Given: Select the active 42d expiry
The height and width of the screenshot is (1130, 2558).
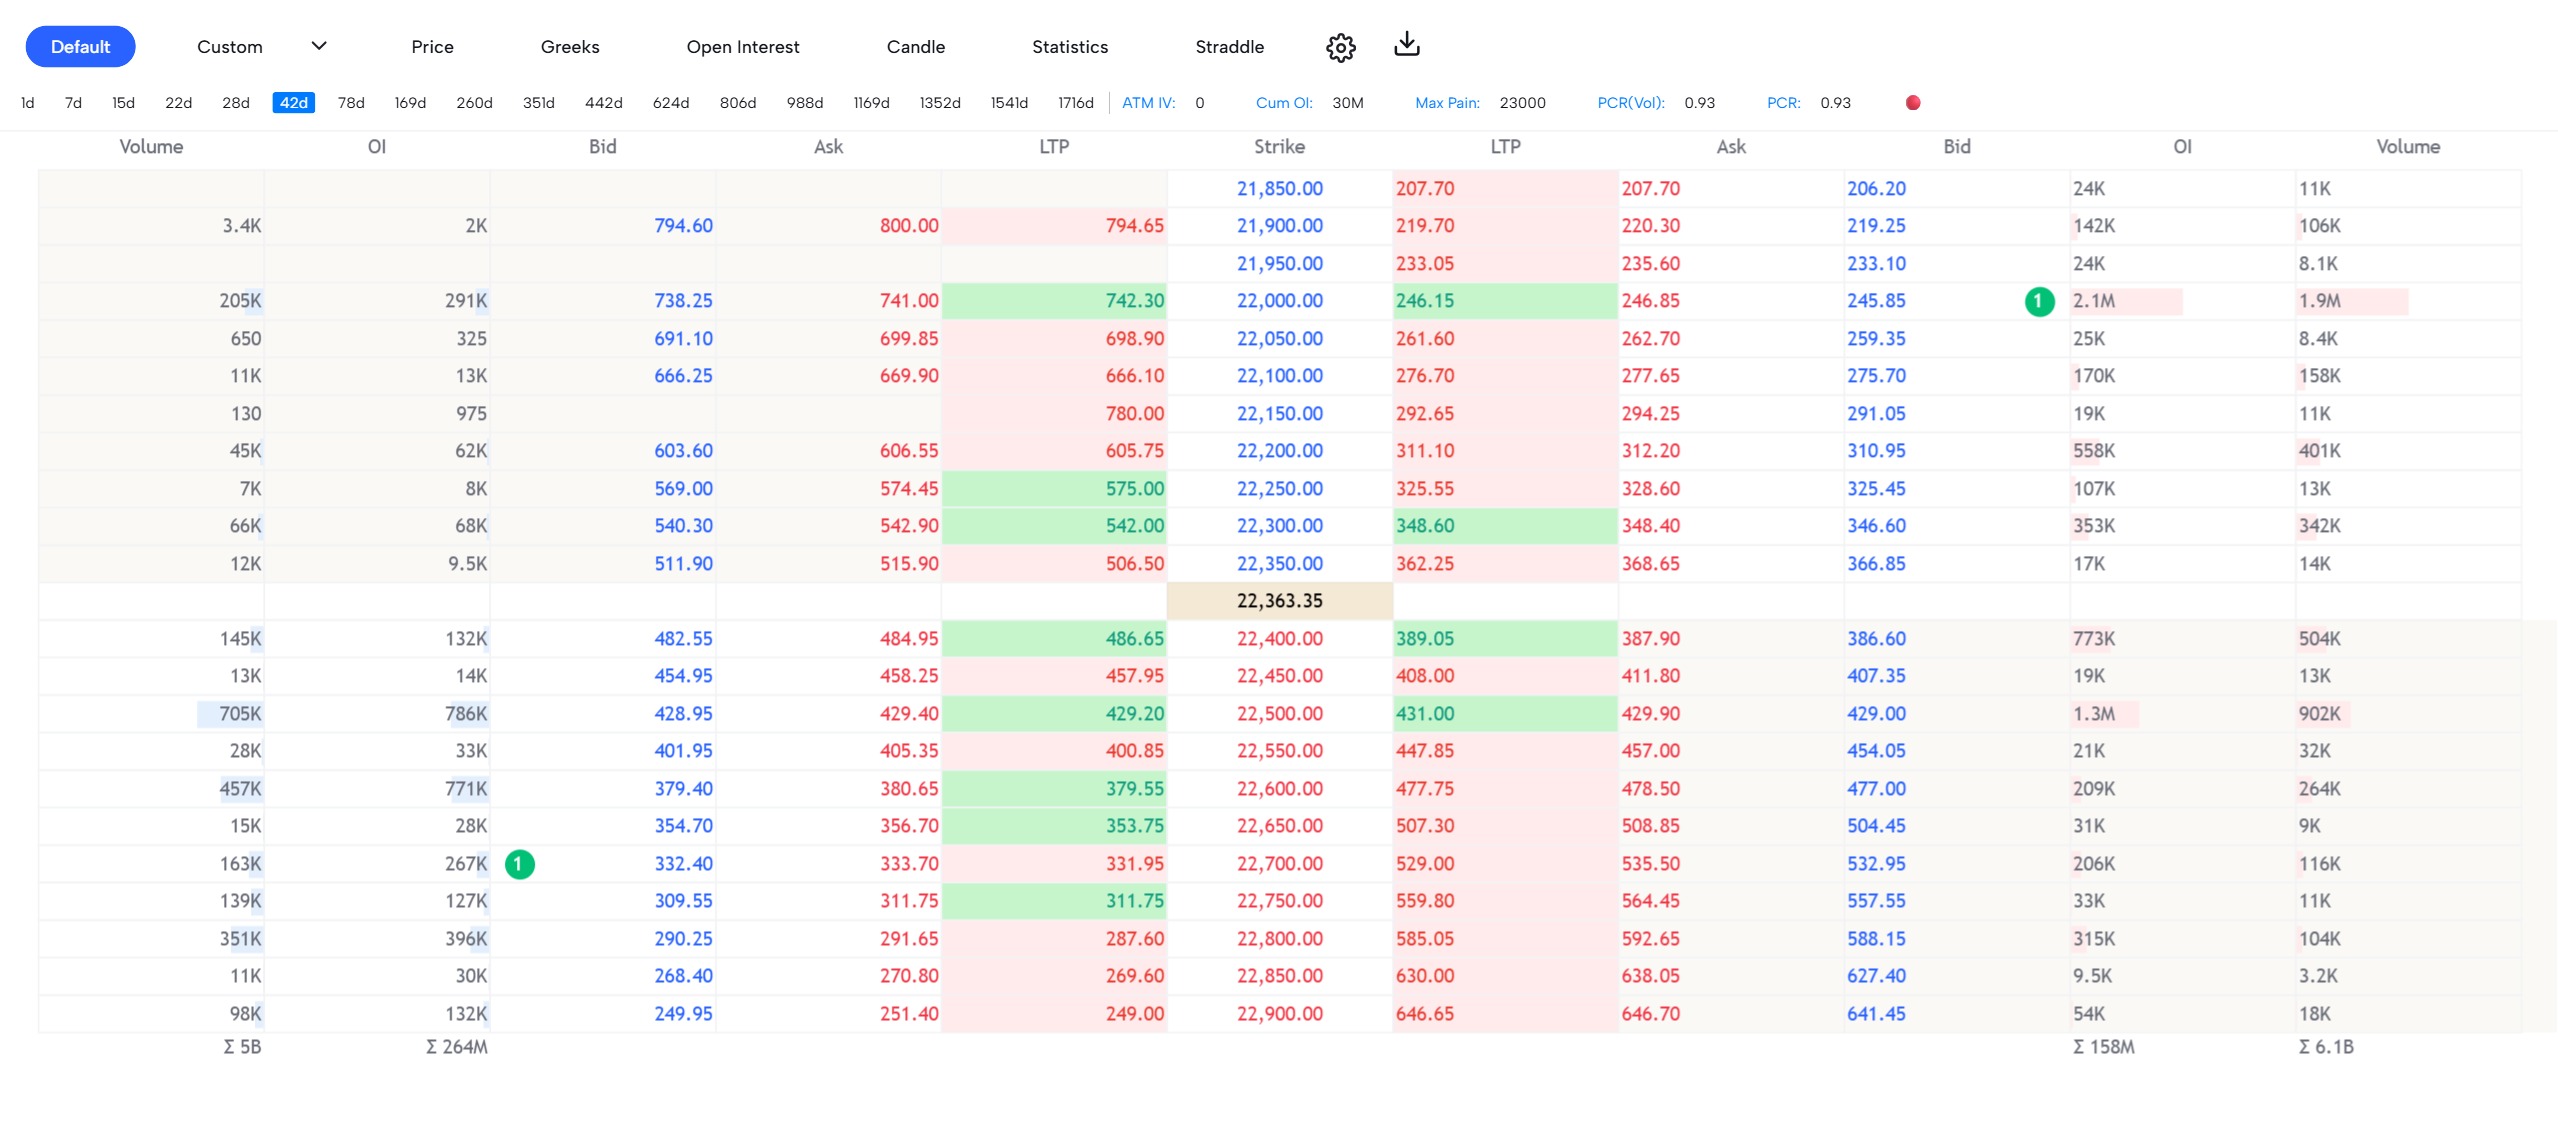Looking at the screenshot, I should click(x=294, y=103).
